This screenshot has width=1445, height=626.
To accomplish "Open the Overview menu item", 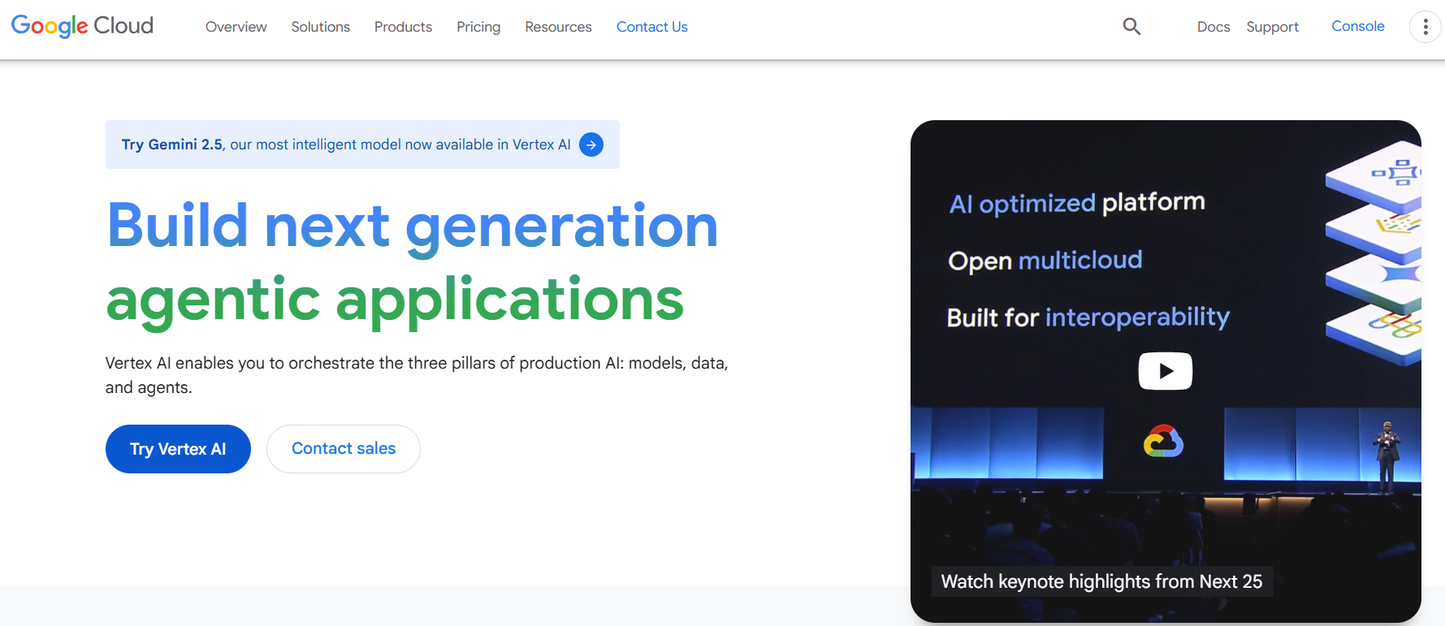I will pyautogui.click(x=236, y=27).
